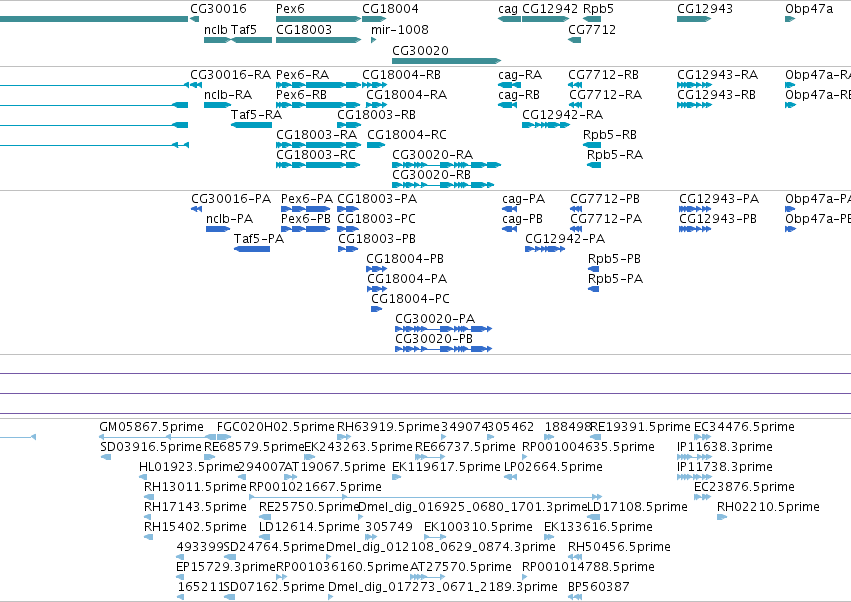Select transcript CG18004-RA
The image size is (851, 602).
point(407,95)
